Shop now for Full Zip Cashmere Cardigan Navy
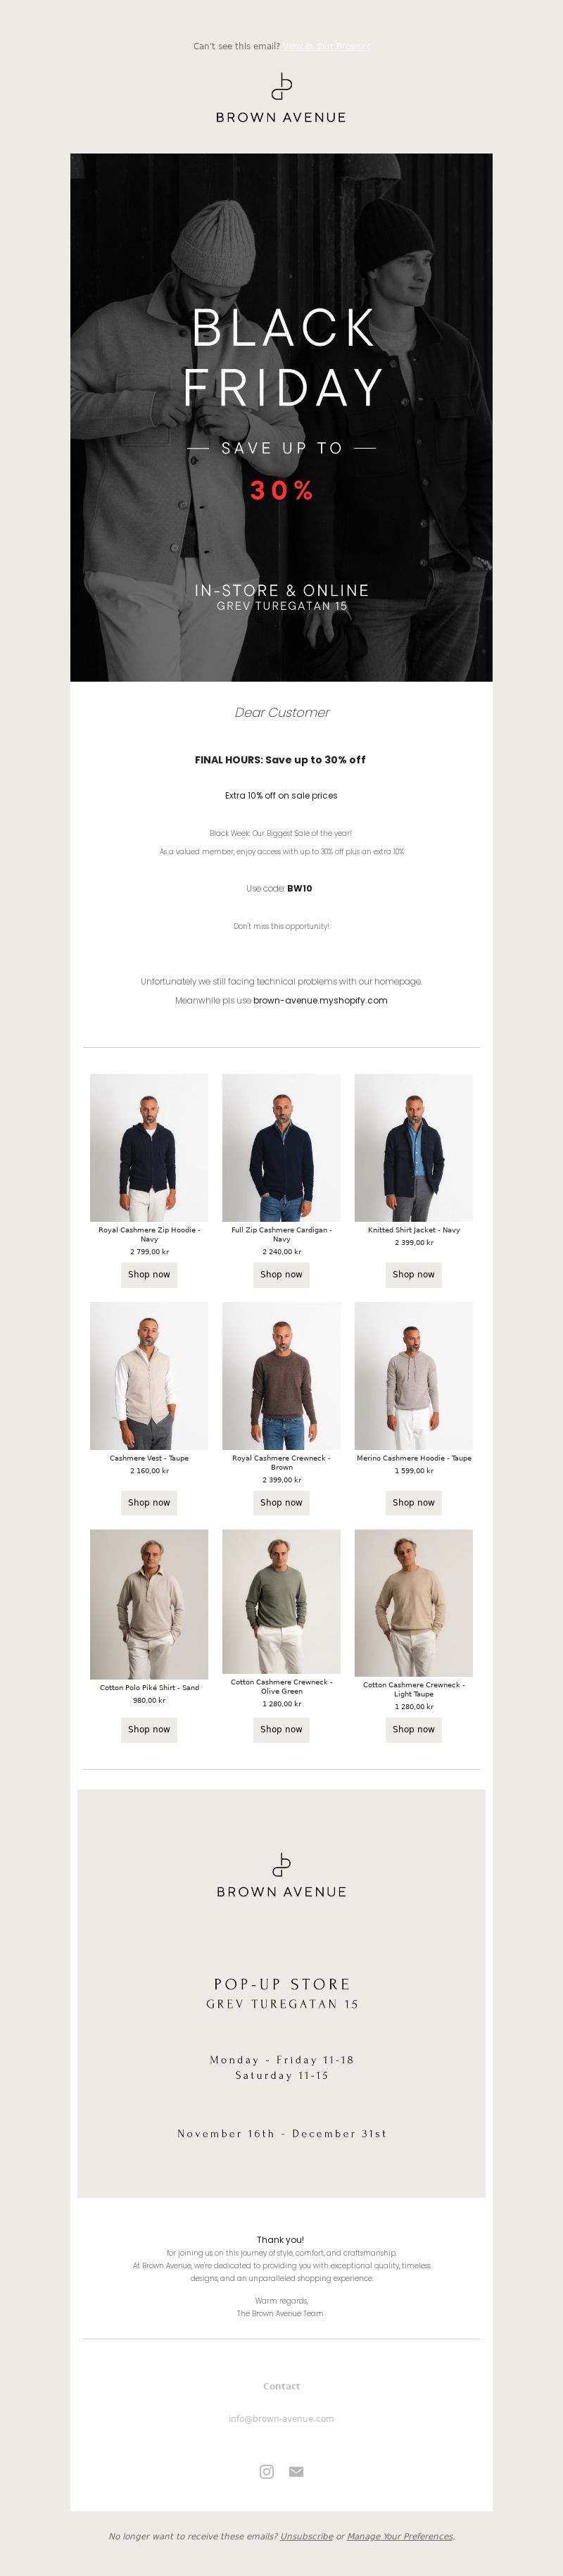563x2576 pixels. pyautogui.click(x=281, y=1274)
